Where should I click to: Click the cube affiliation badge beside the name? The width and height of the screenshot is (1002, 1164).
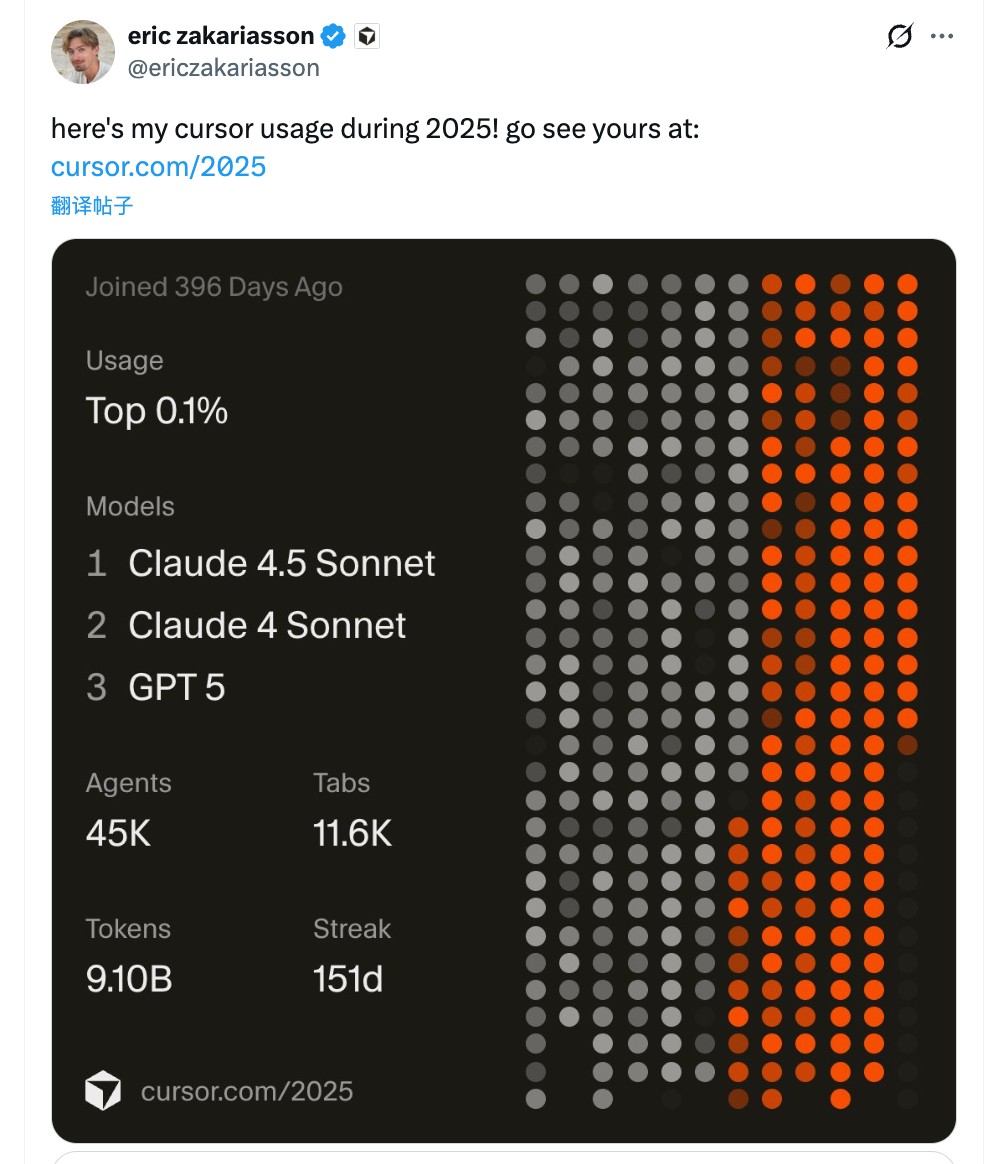pos(367,37)
